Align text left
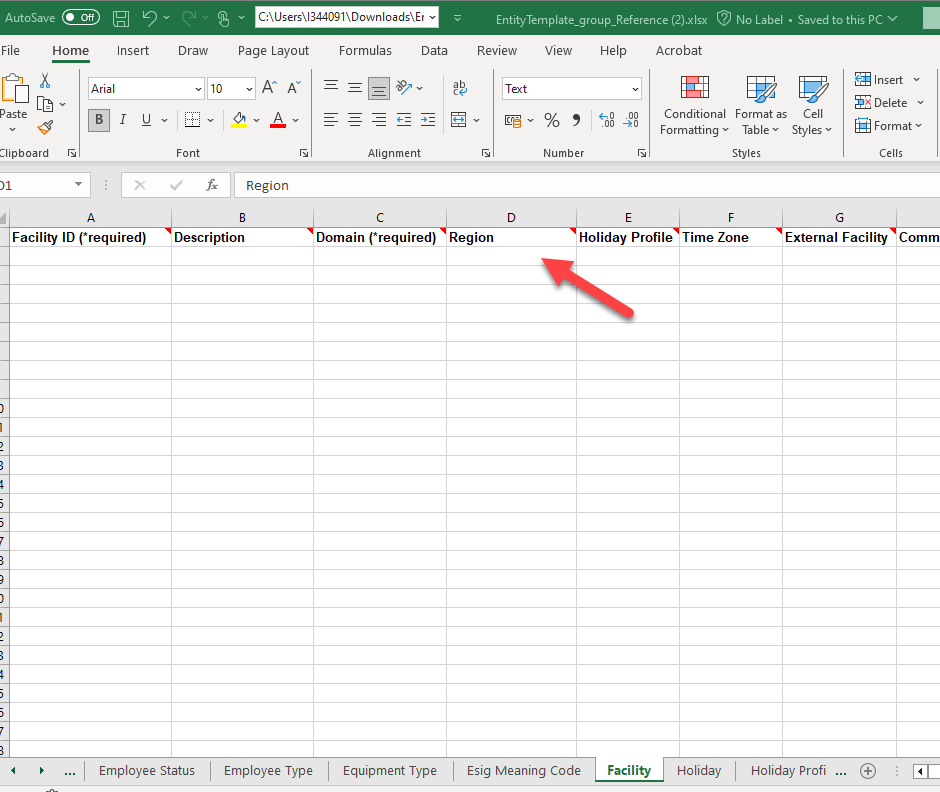 tap(331, 120)
